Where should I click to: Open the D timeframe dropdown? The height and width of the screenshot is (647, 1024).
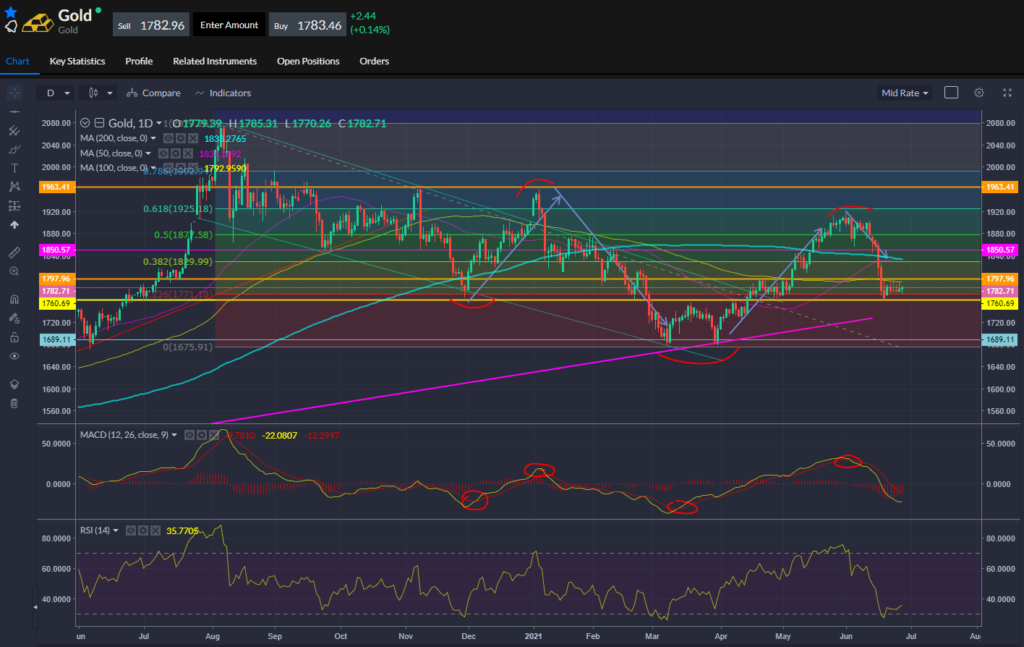click(x=57, y=93)
